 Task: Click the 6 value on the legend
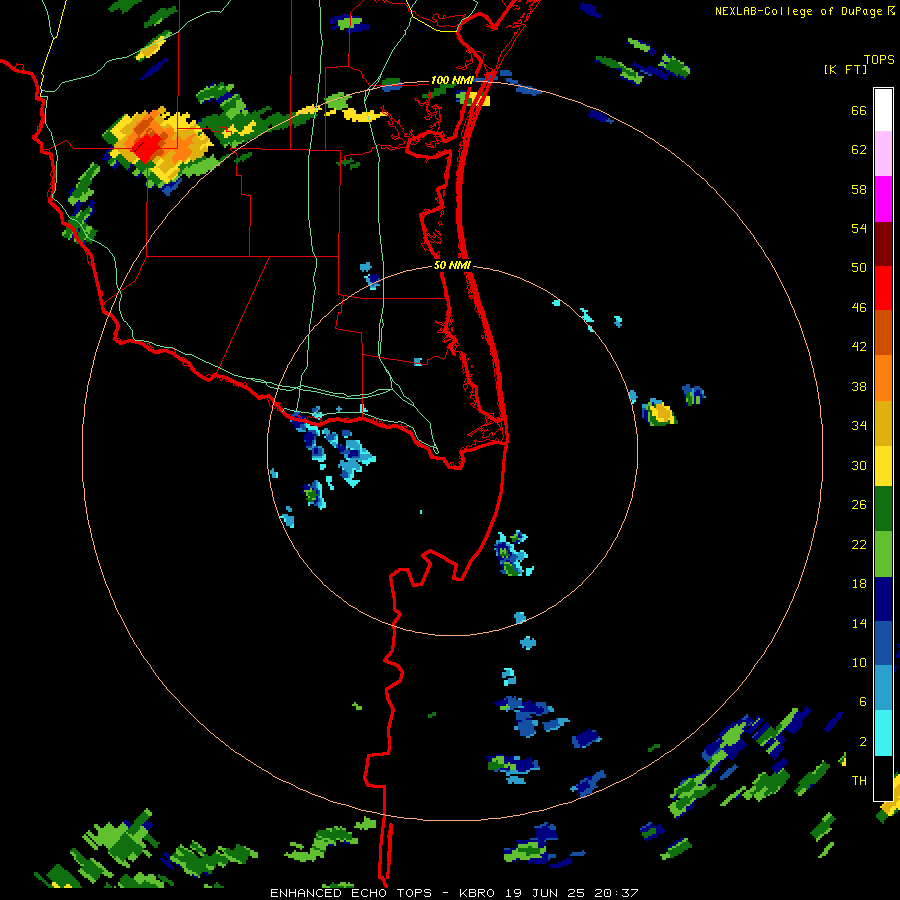(862, 702)
